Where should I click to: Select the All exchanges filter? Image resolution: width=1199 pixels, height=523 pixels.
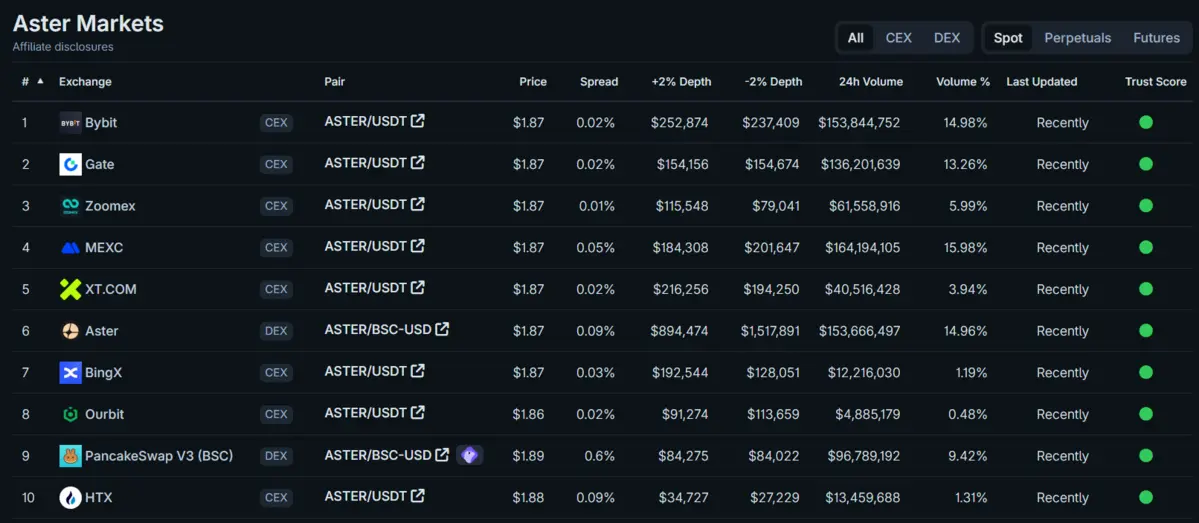855,38
